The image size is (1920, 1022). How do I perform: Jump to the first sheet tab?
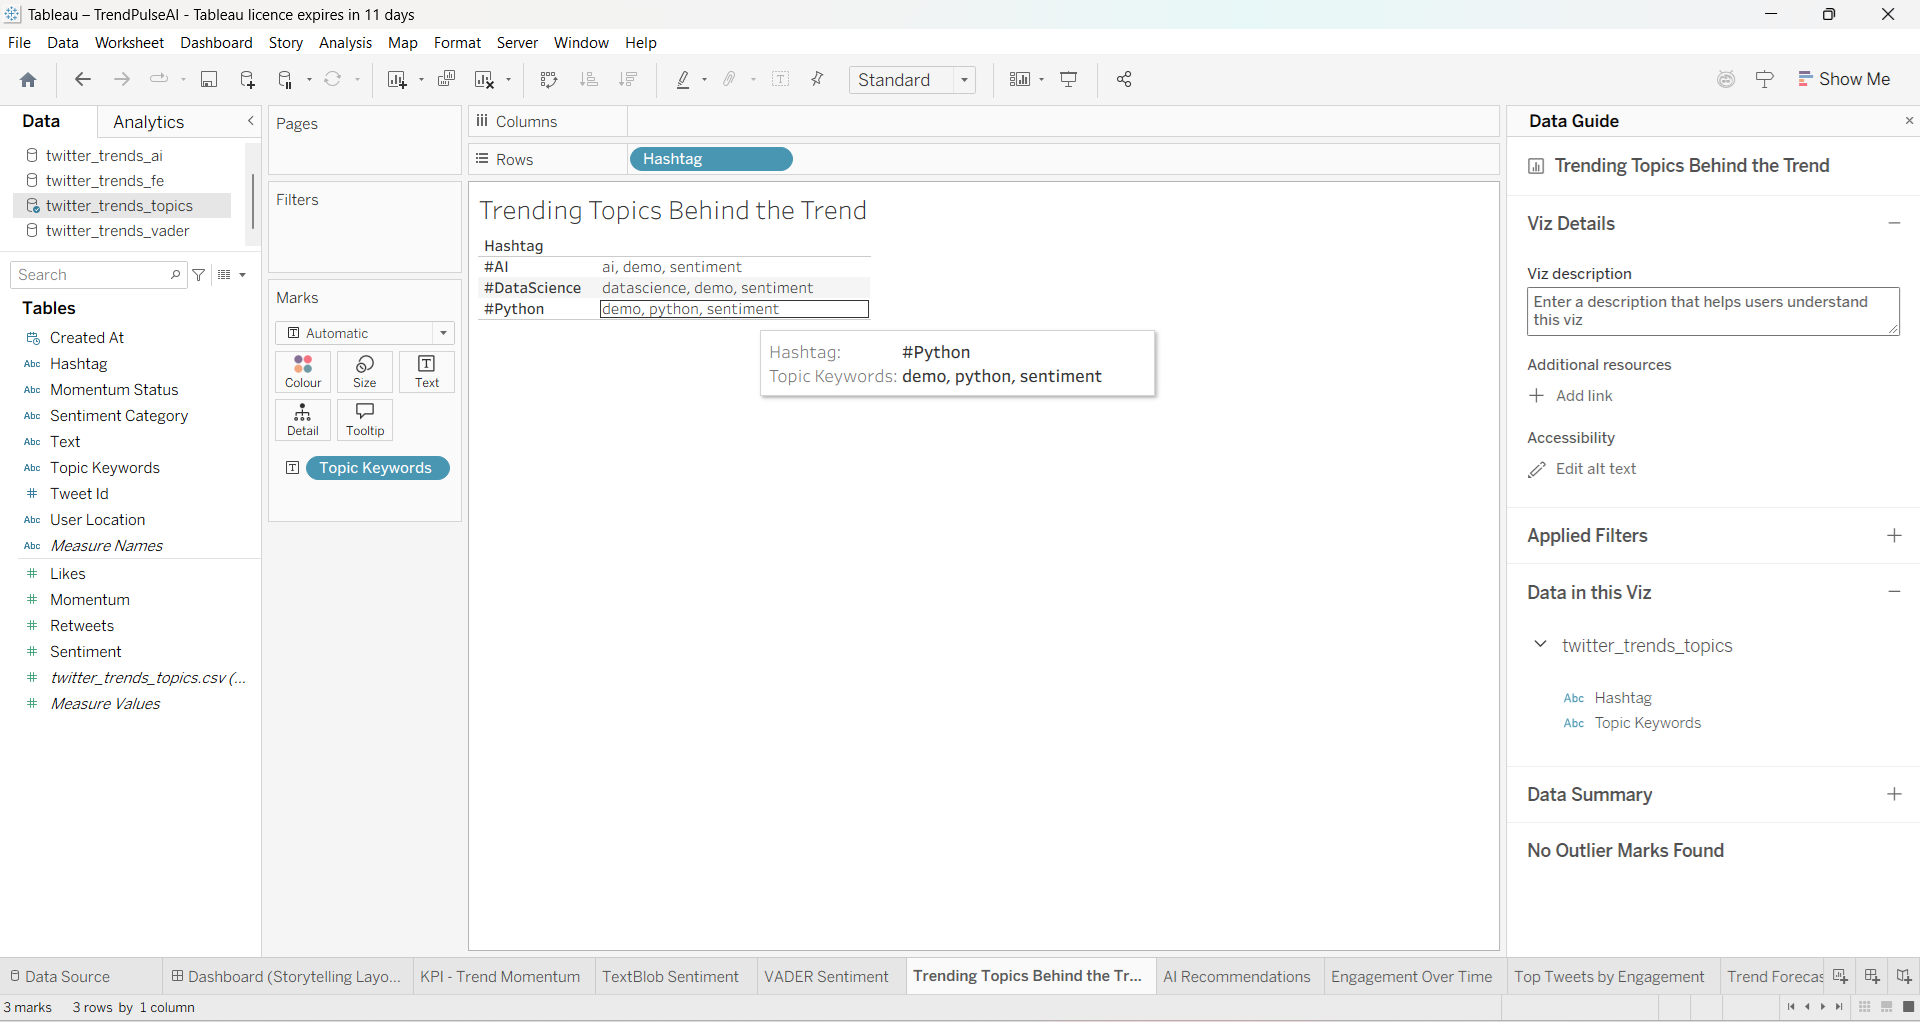coord(1791,1007)
